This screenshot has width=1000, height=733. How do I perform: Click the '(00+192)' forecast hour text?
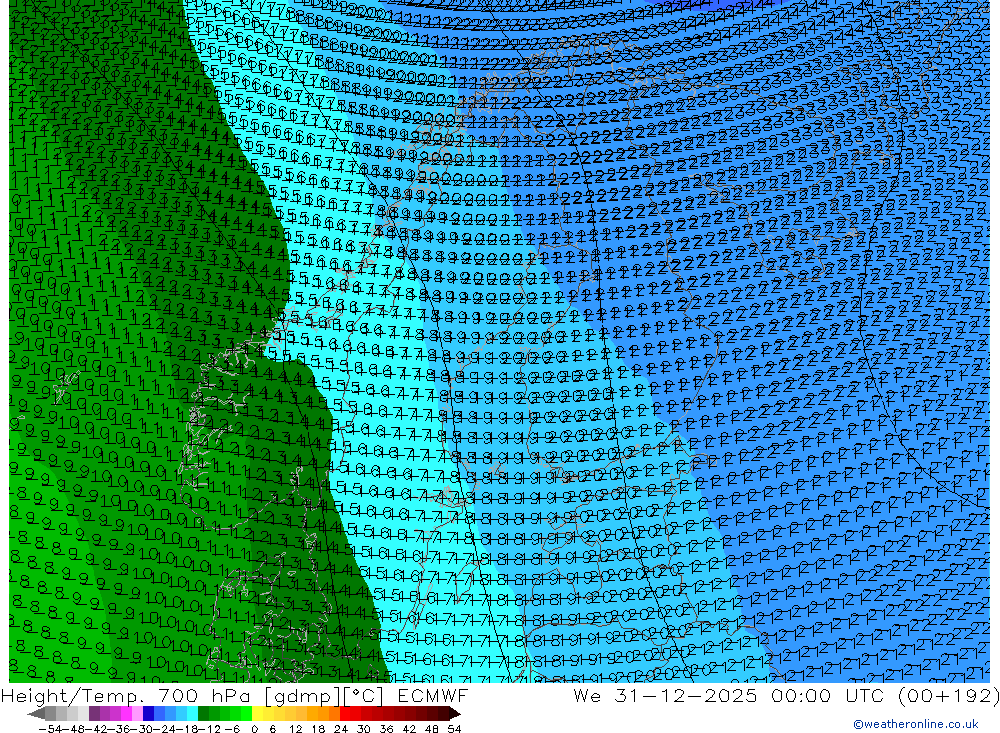pos(948,695)
